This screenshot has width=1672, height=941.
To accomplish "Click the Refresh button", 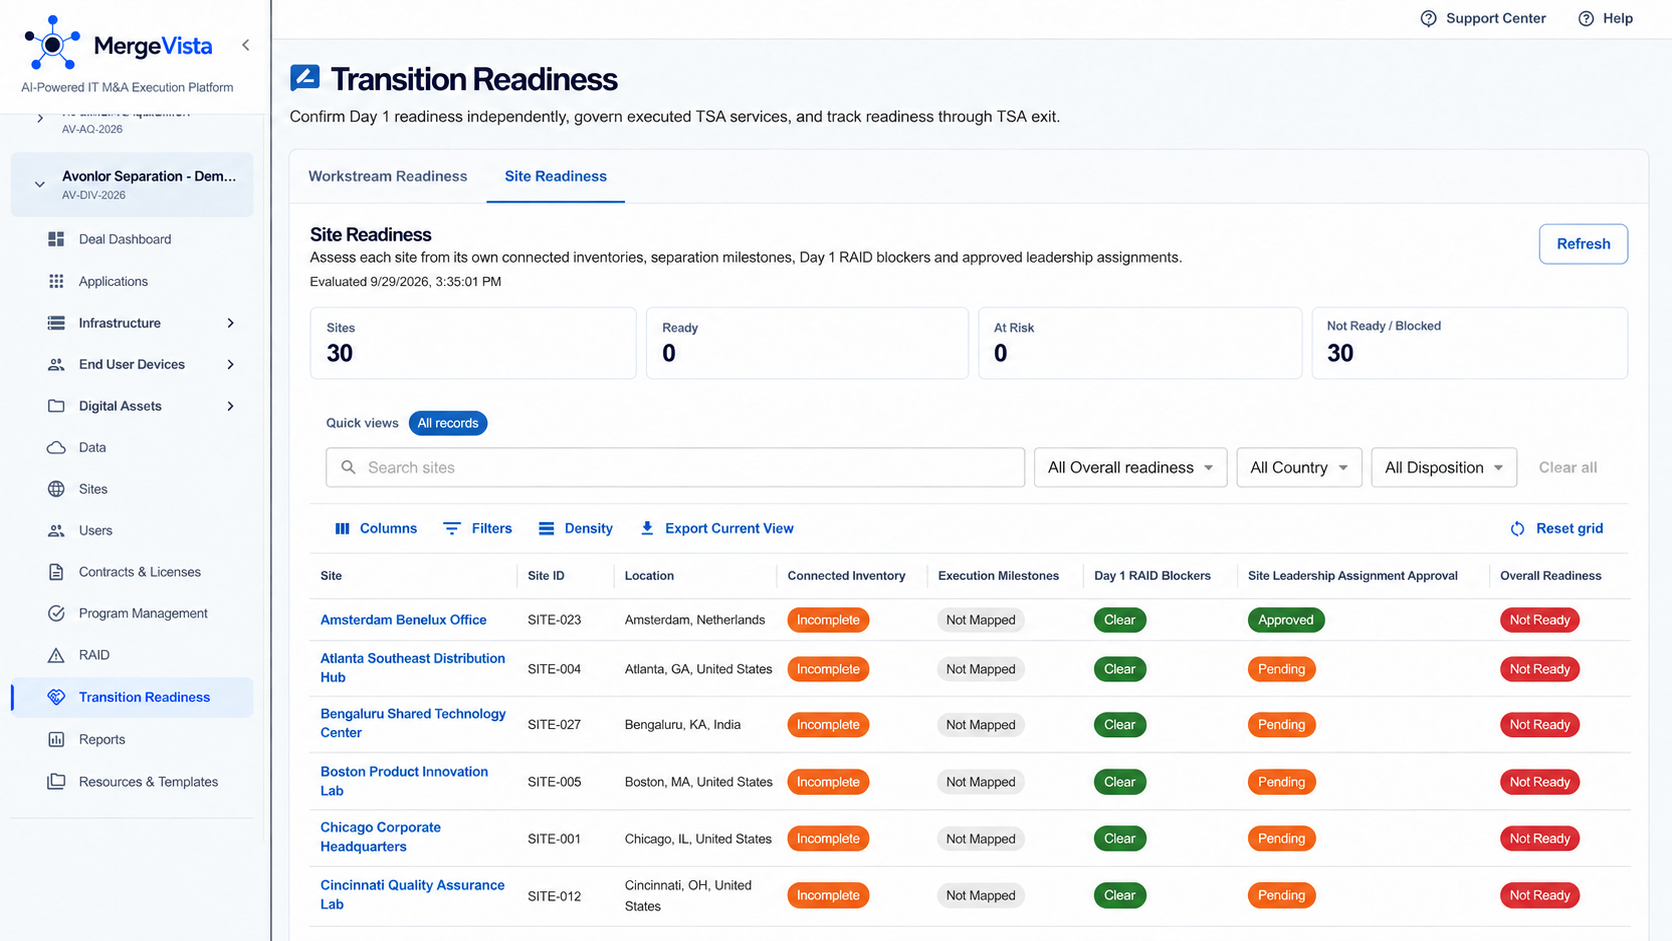I will [1583, 244].
